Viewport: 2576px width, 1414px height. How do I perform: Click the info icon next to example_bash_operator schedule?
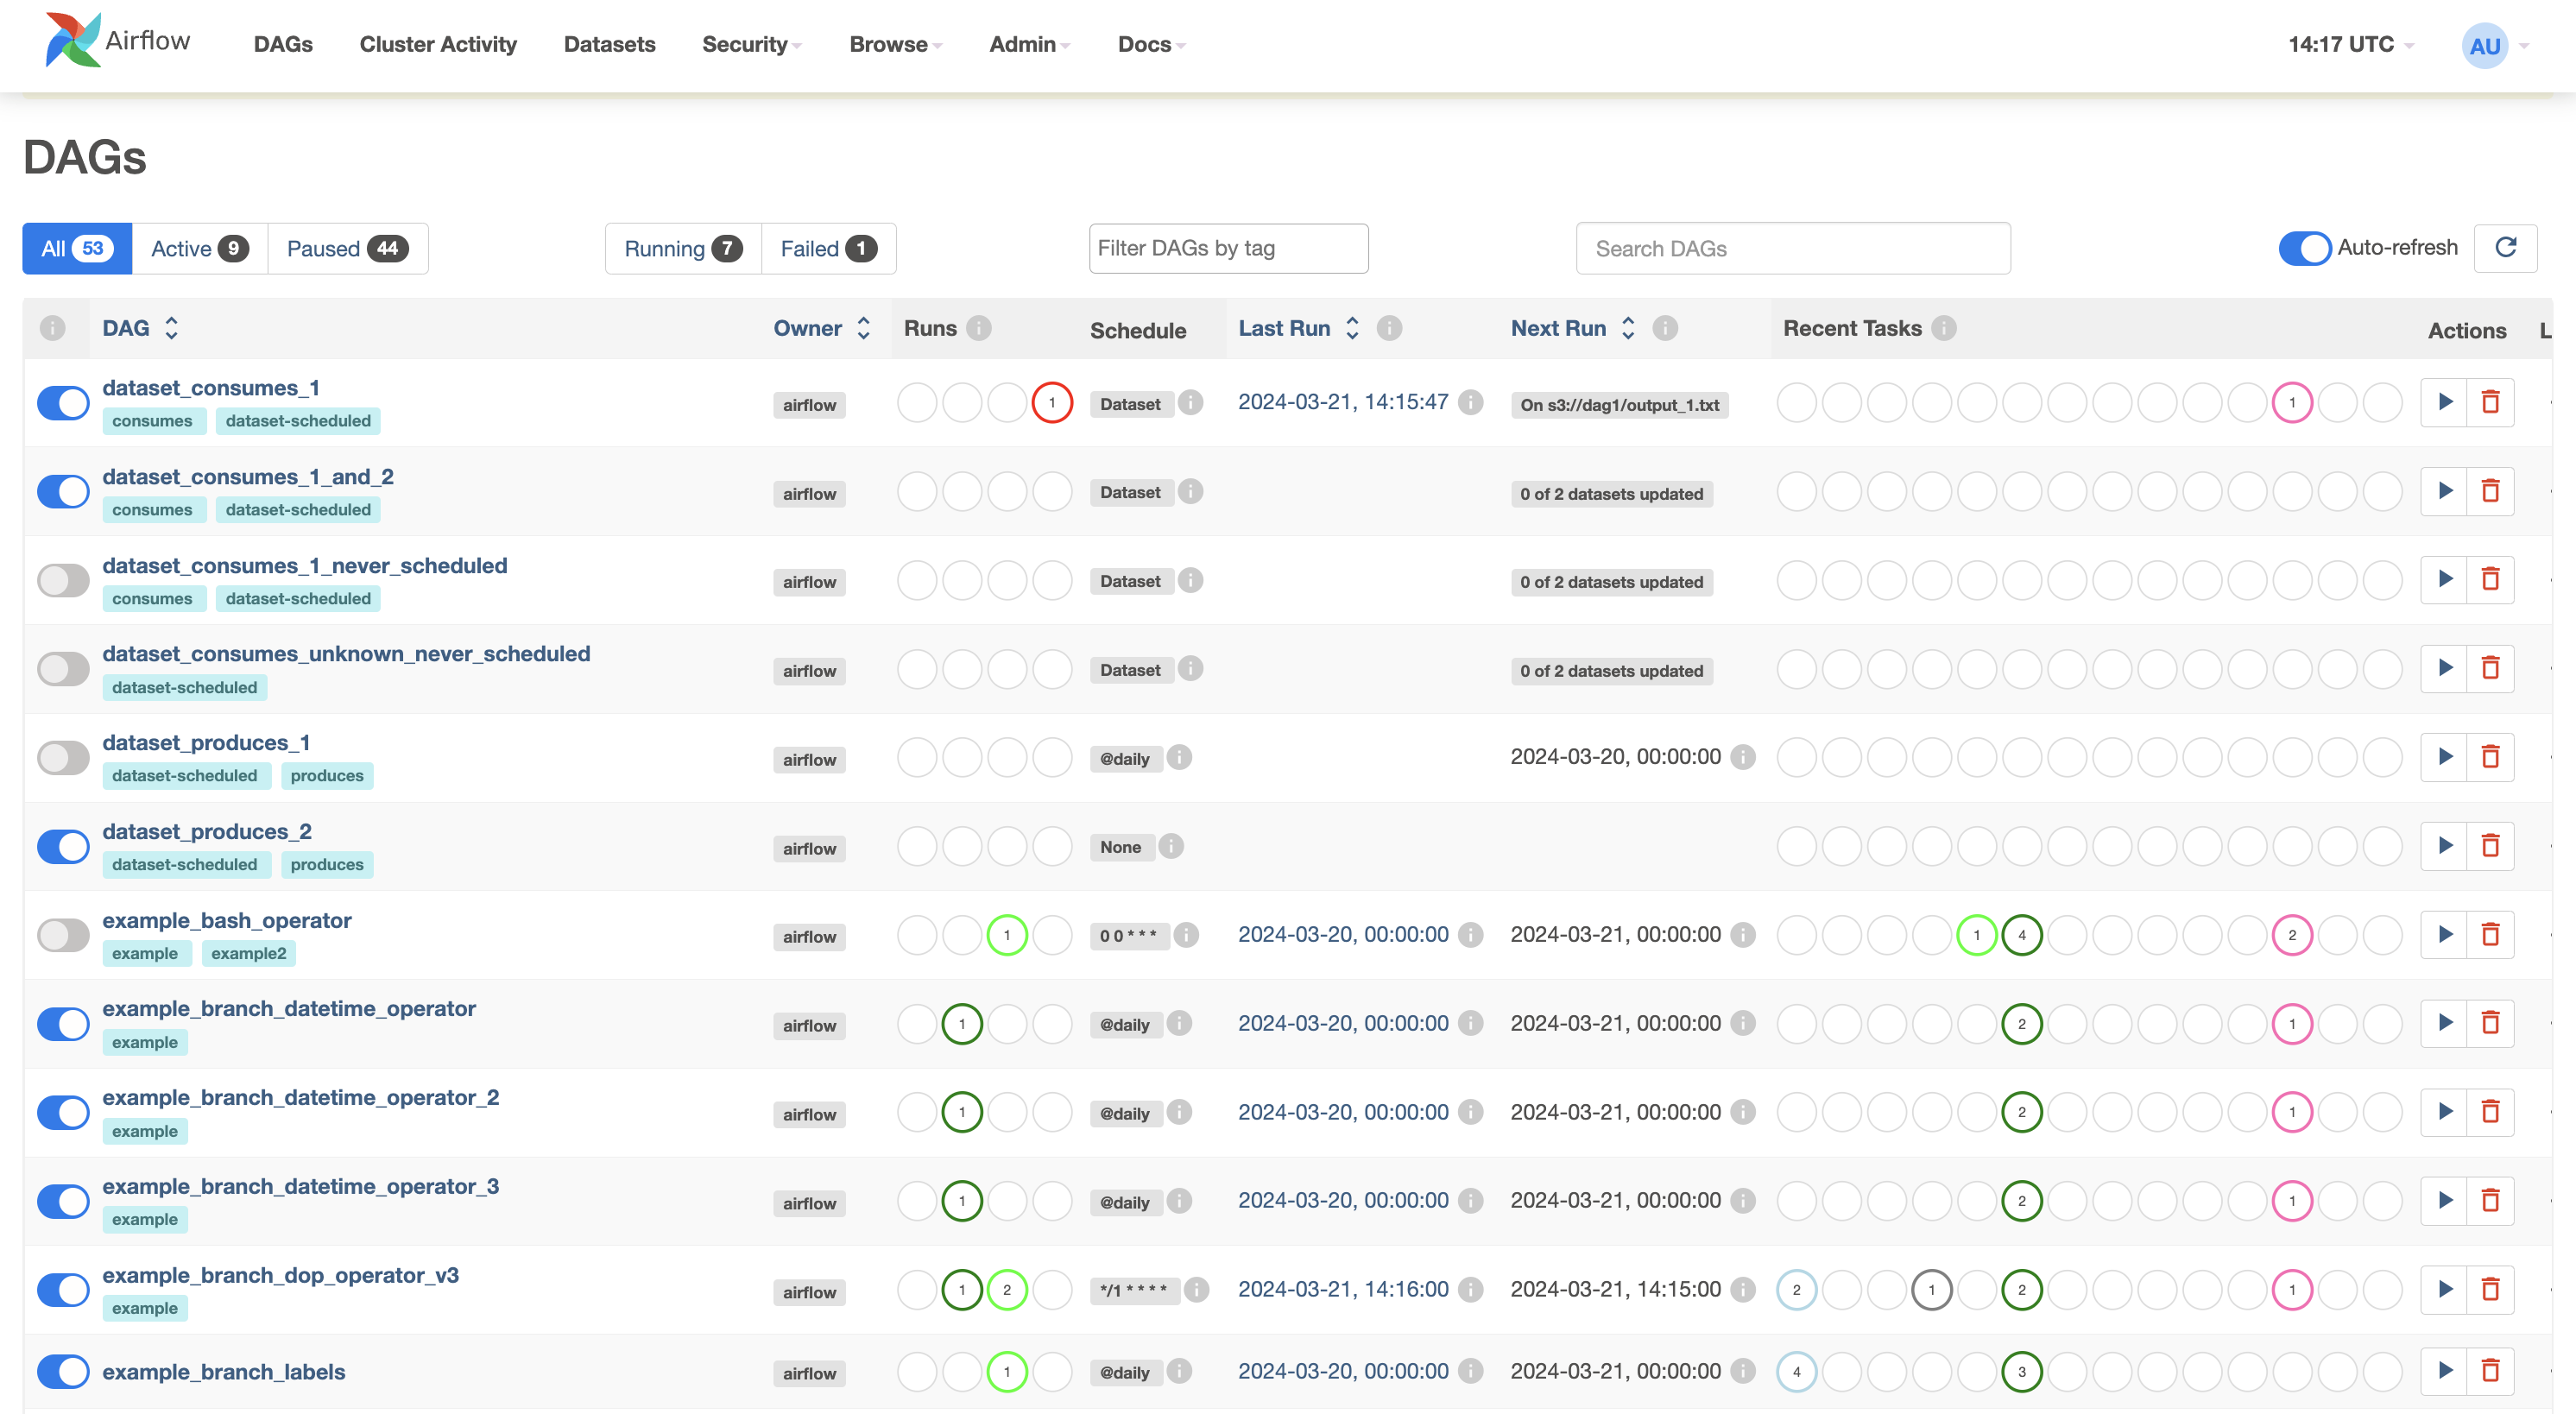tap(1187, 935)
